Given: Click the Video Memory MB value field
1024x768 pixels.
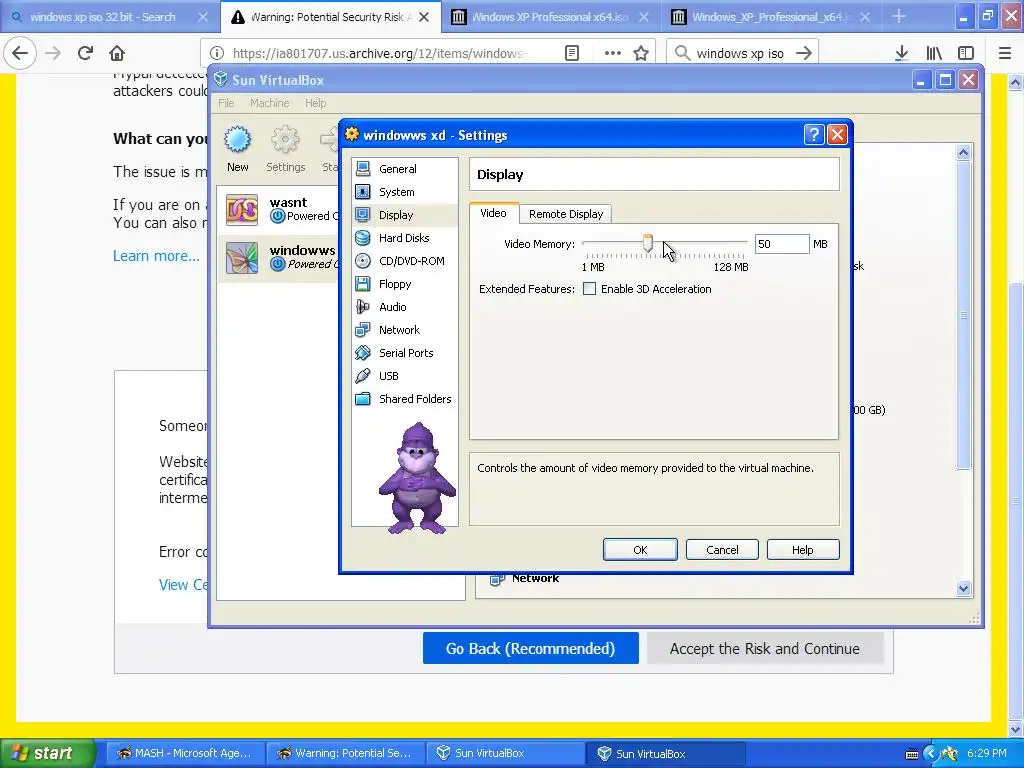Looking at the screenshot, I should click(782, 244).
